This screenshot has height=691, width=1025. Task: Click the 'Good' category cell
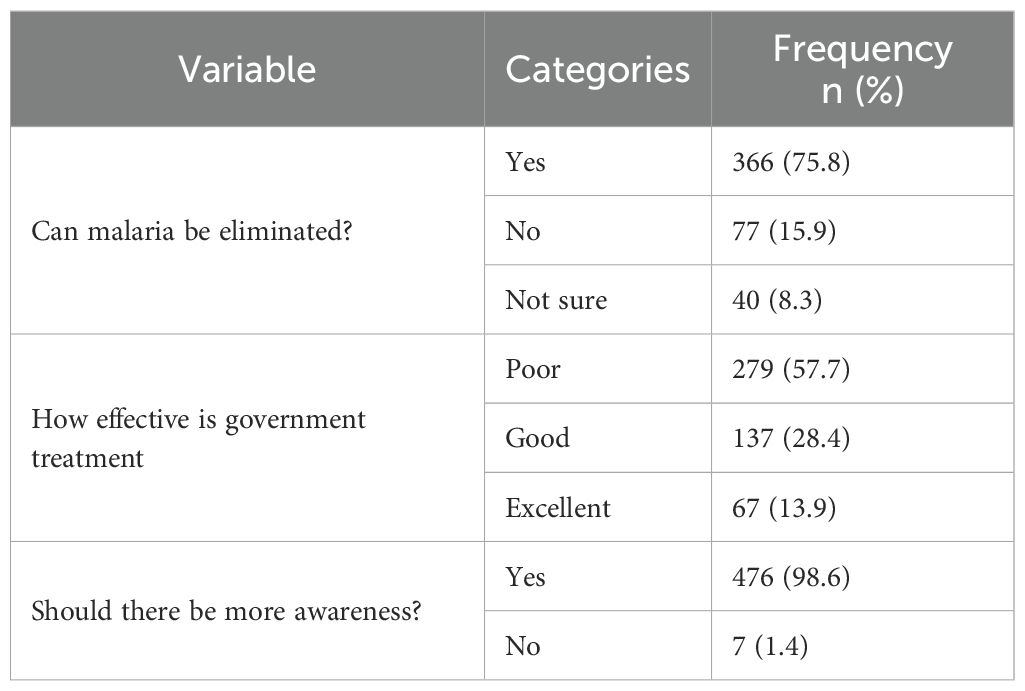[x=537, y=438]
